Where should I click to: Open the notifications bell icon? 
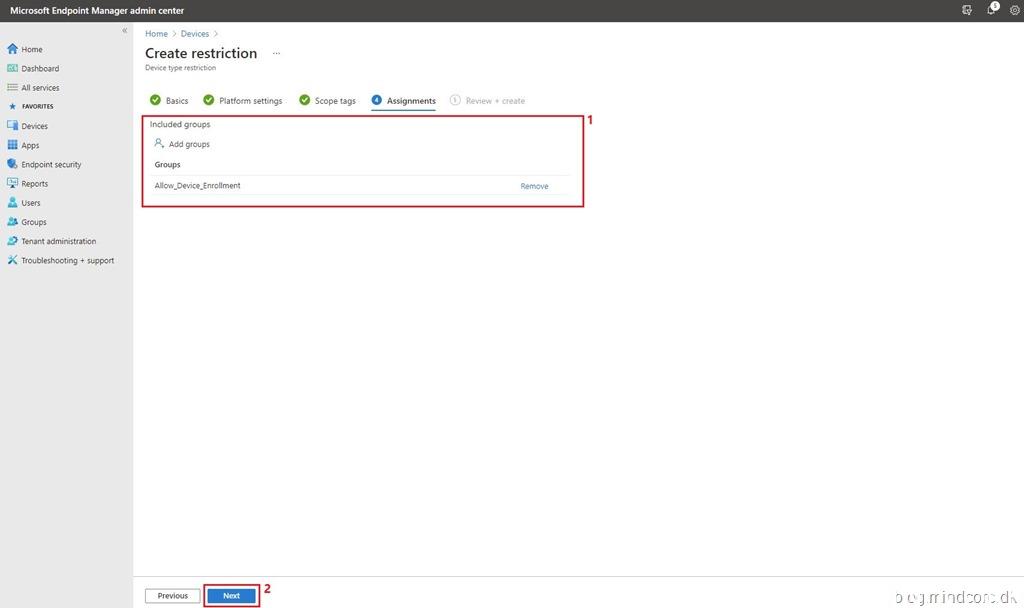(x=991, y=10)
